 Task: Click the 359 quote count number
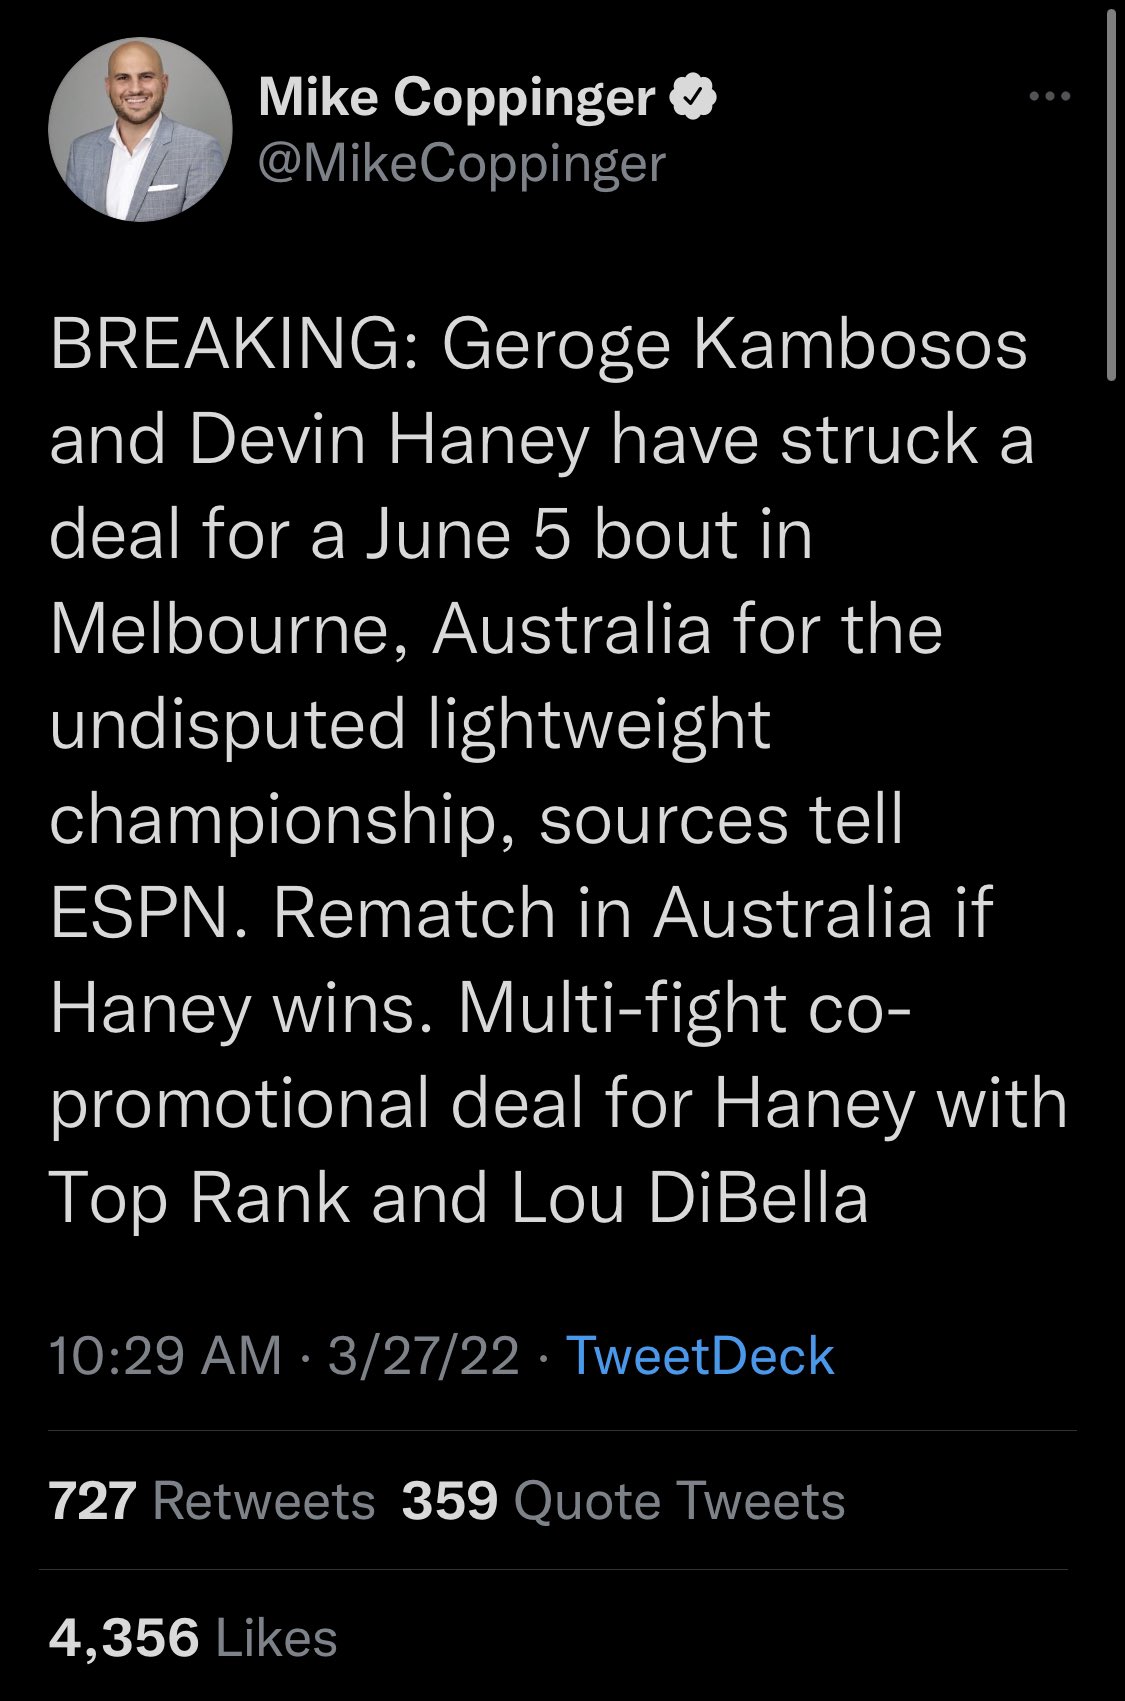point(449,1501)
